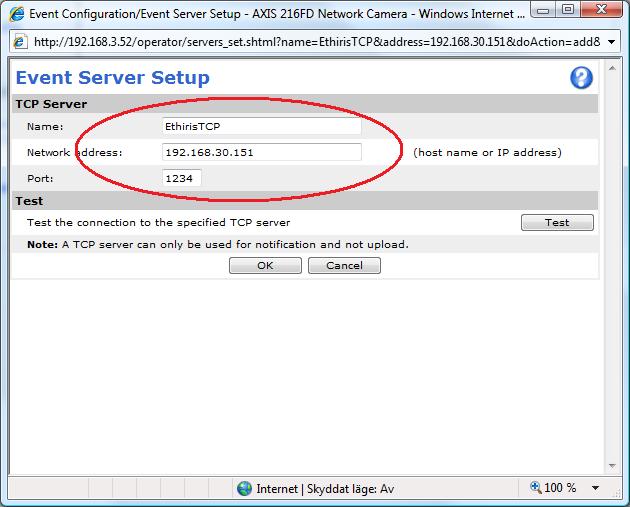Close the Event Server Setup window
The height and width of the screenshot is (507, 630).
(x=601, y=10)
